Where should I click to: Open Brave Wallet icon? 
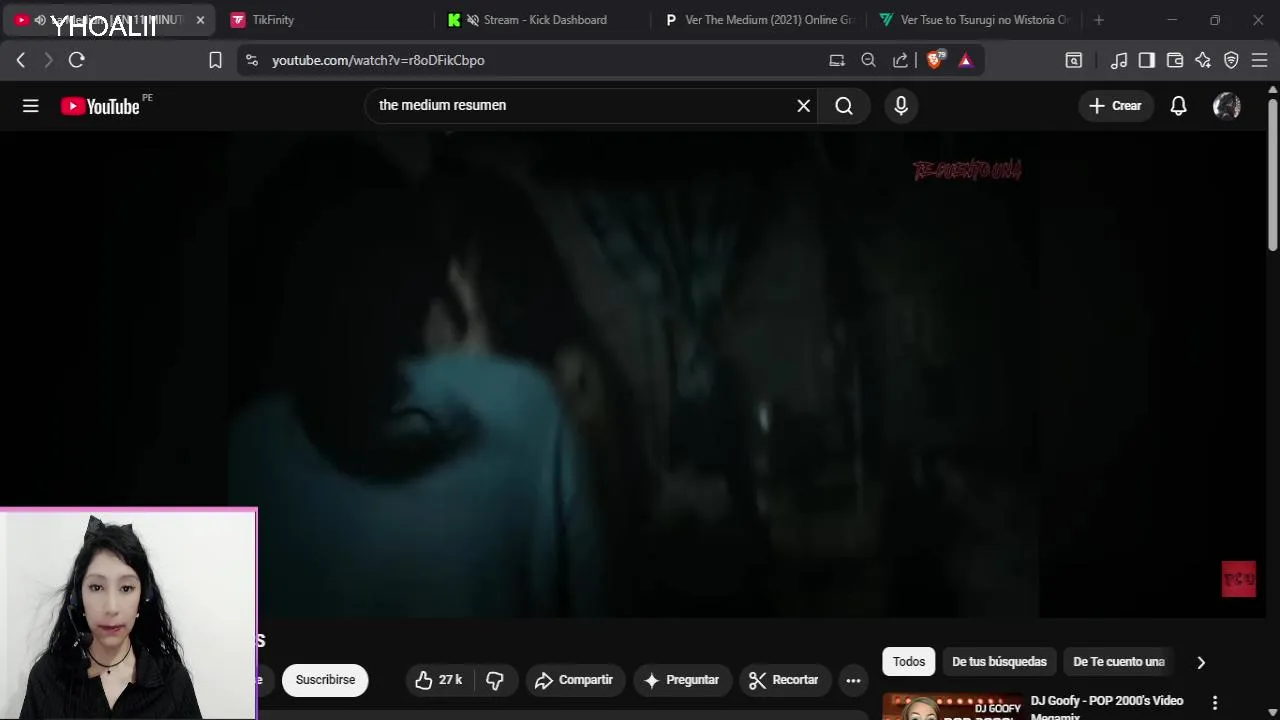[1175, 60]
